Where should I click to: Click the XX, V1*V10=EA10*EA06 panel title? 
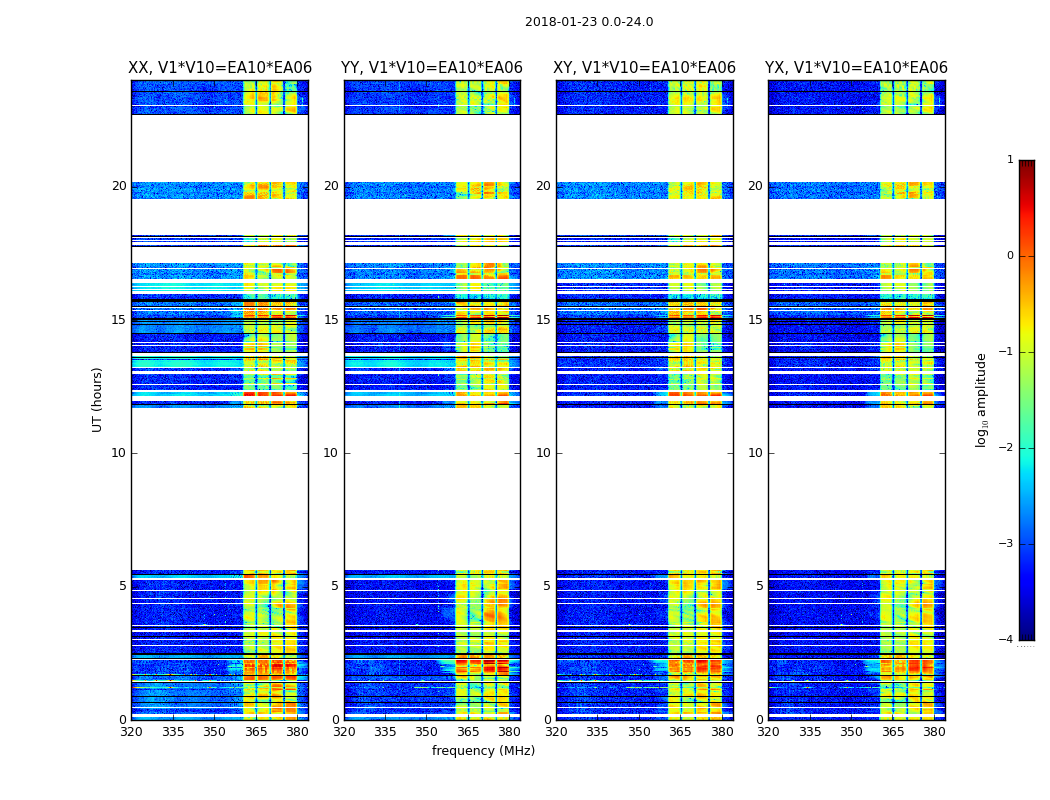click(x=220, y=68)
